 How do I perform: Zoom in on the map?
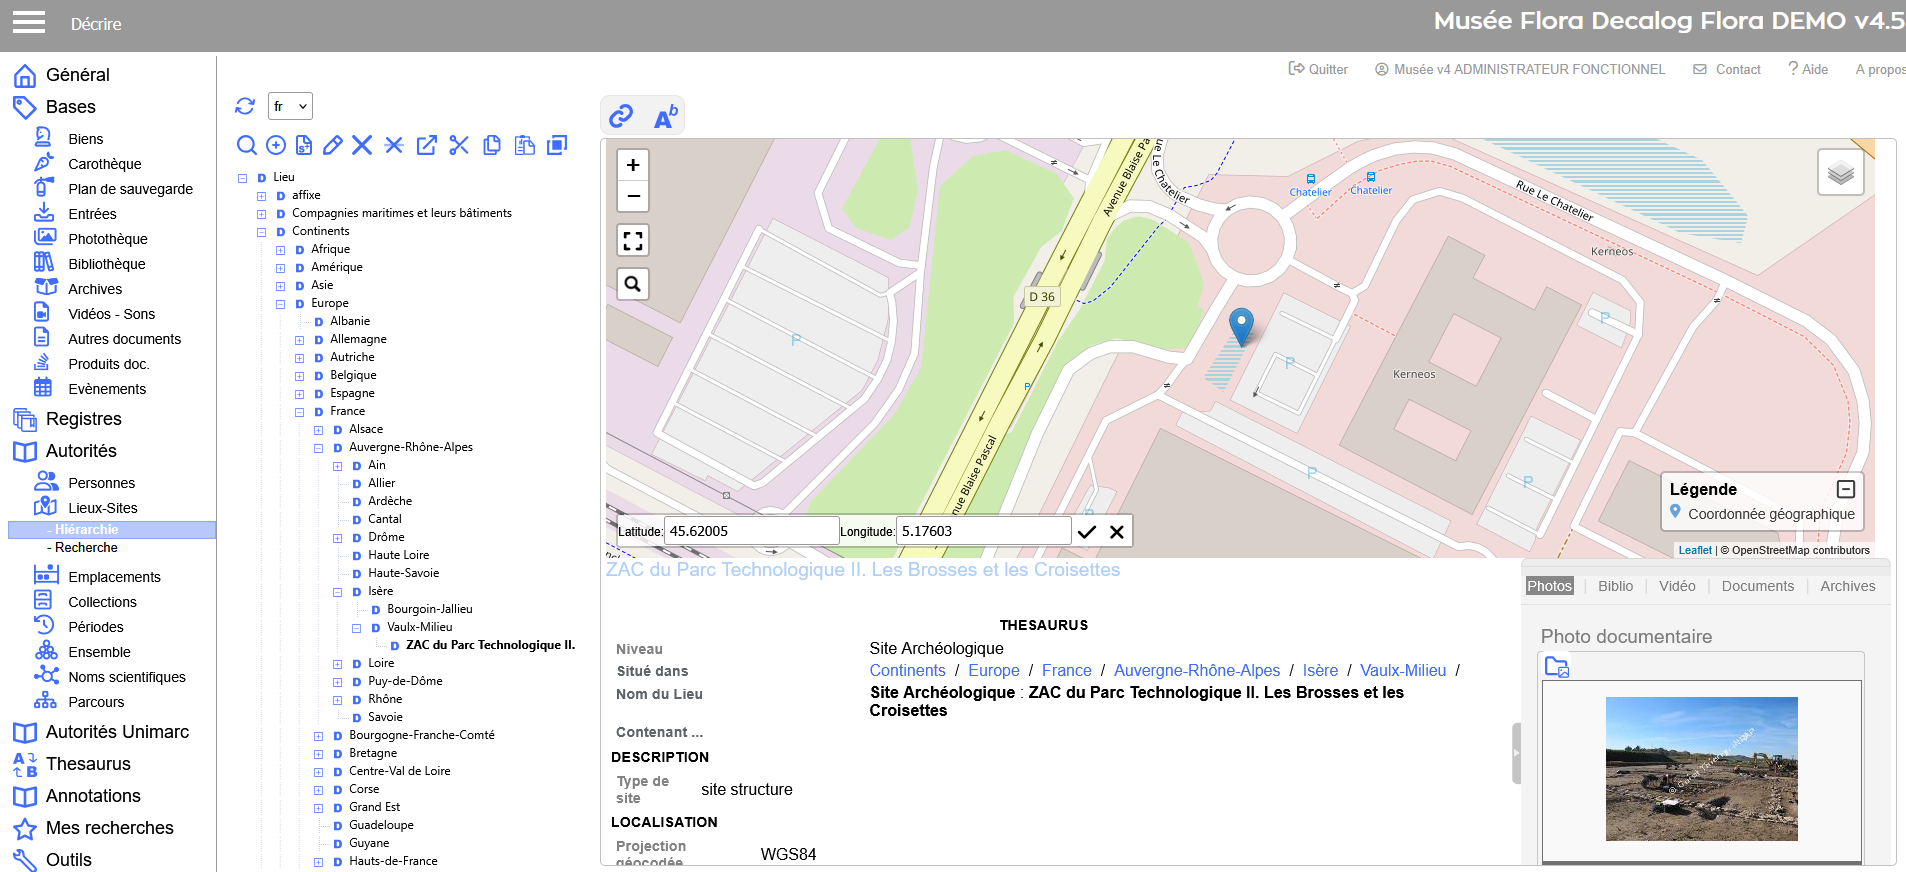633,165
